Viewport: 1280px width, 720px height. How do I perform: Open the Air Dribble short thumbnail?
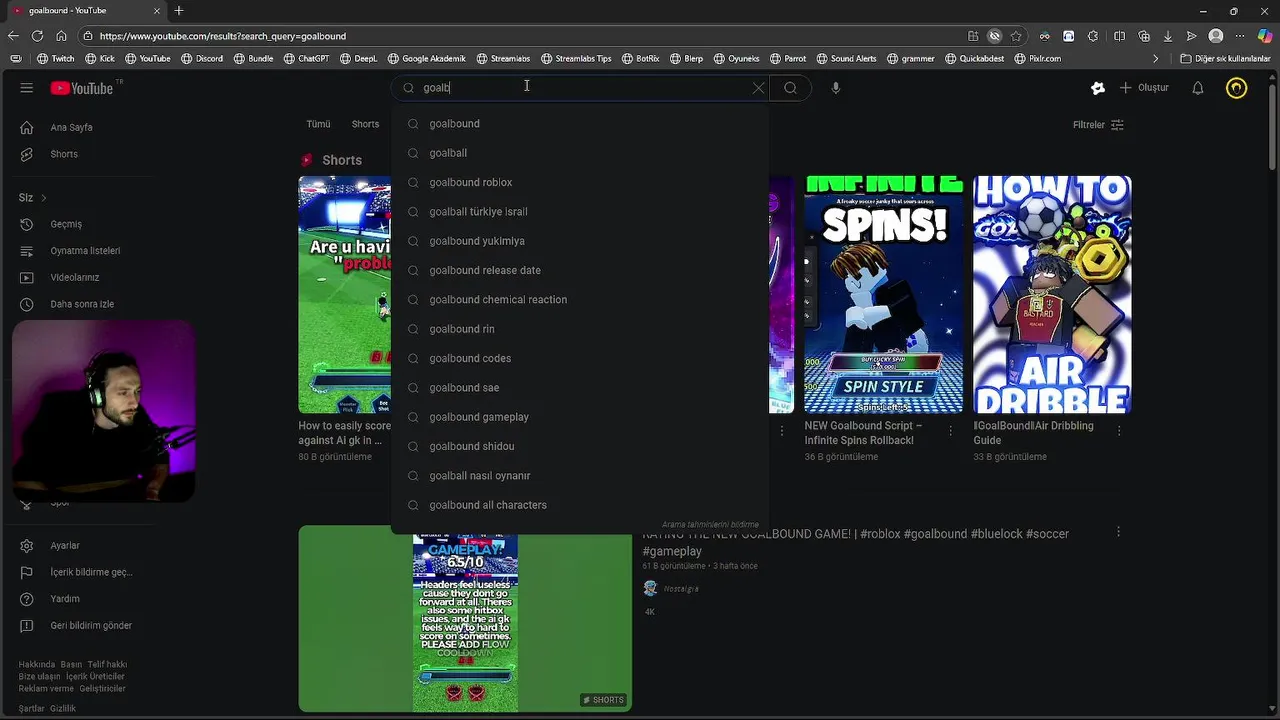pyautogui.click(x=1052, y=295)
